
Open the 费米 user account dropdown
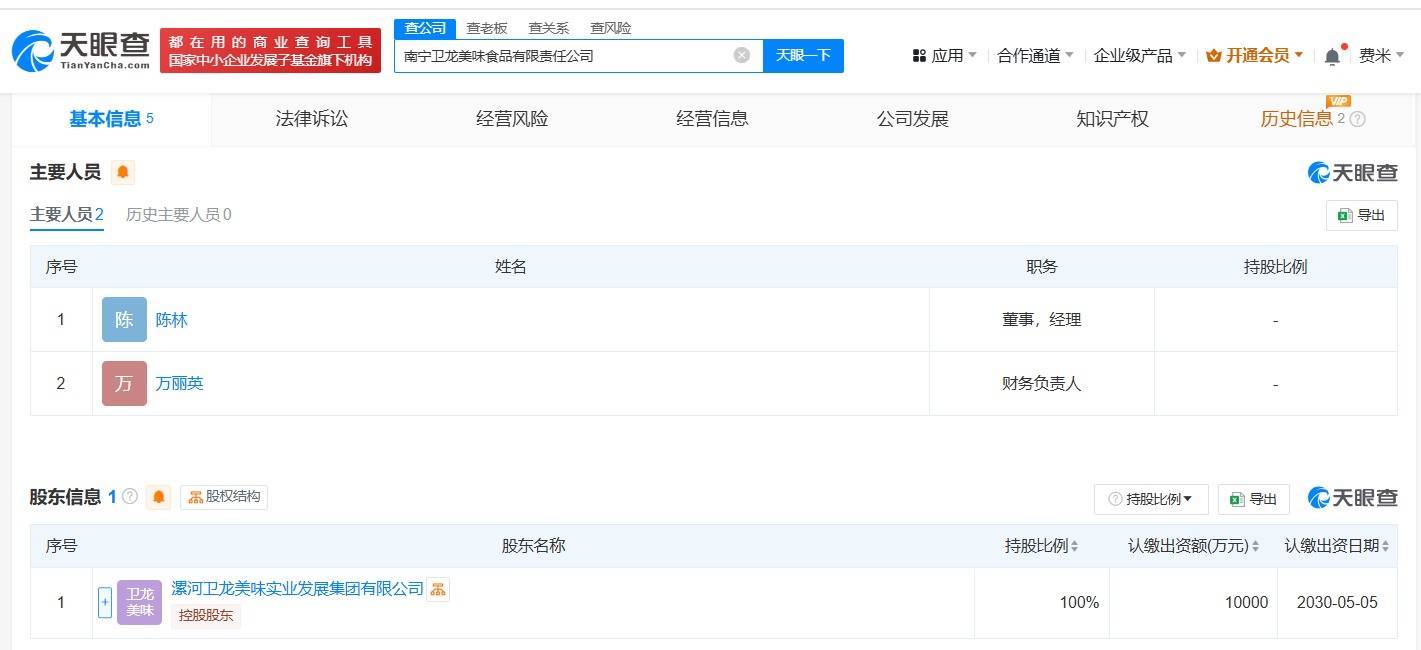click(x=1382, y=56)
